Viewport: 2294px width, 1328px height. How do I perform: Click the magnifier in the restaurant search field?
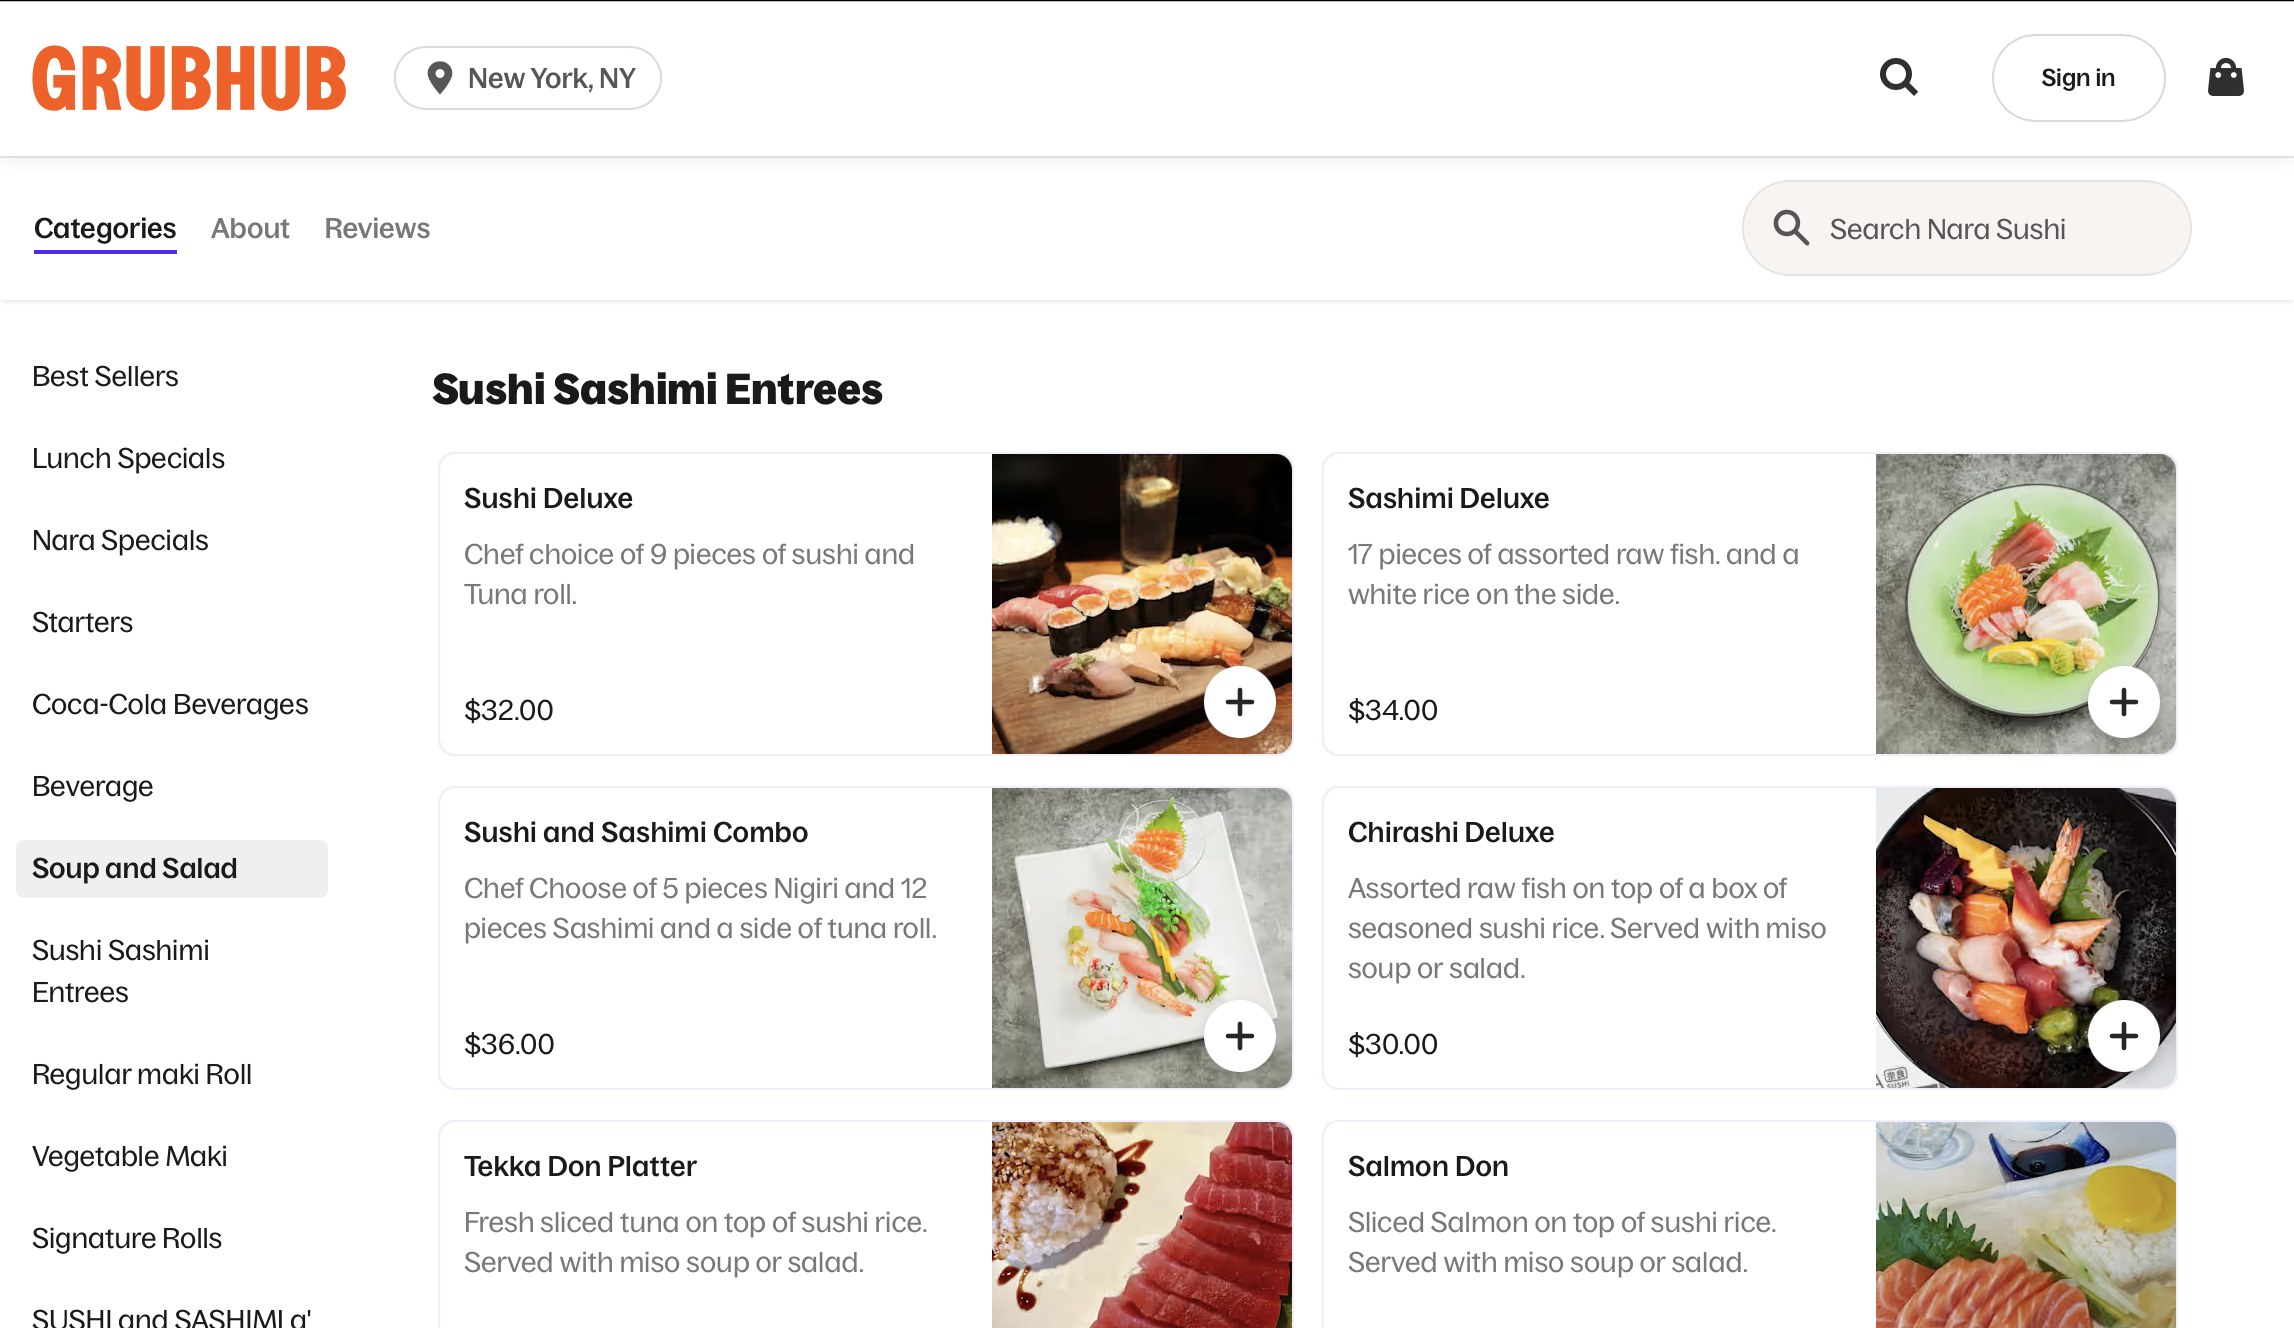tap(1791, 228)
